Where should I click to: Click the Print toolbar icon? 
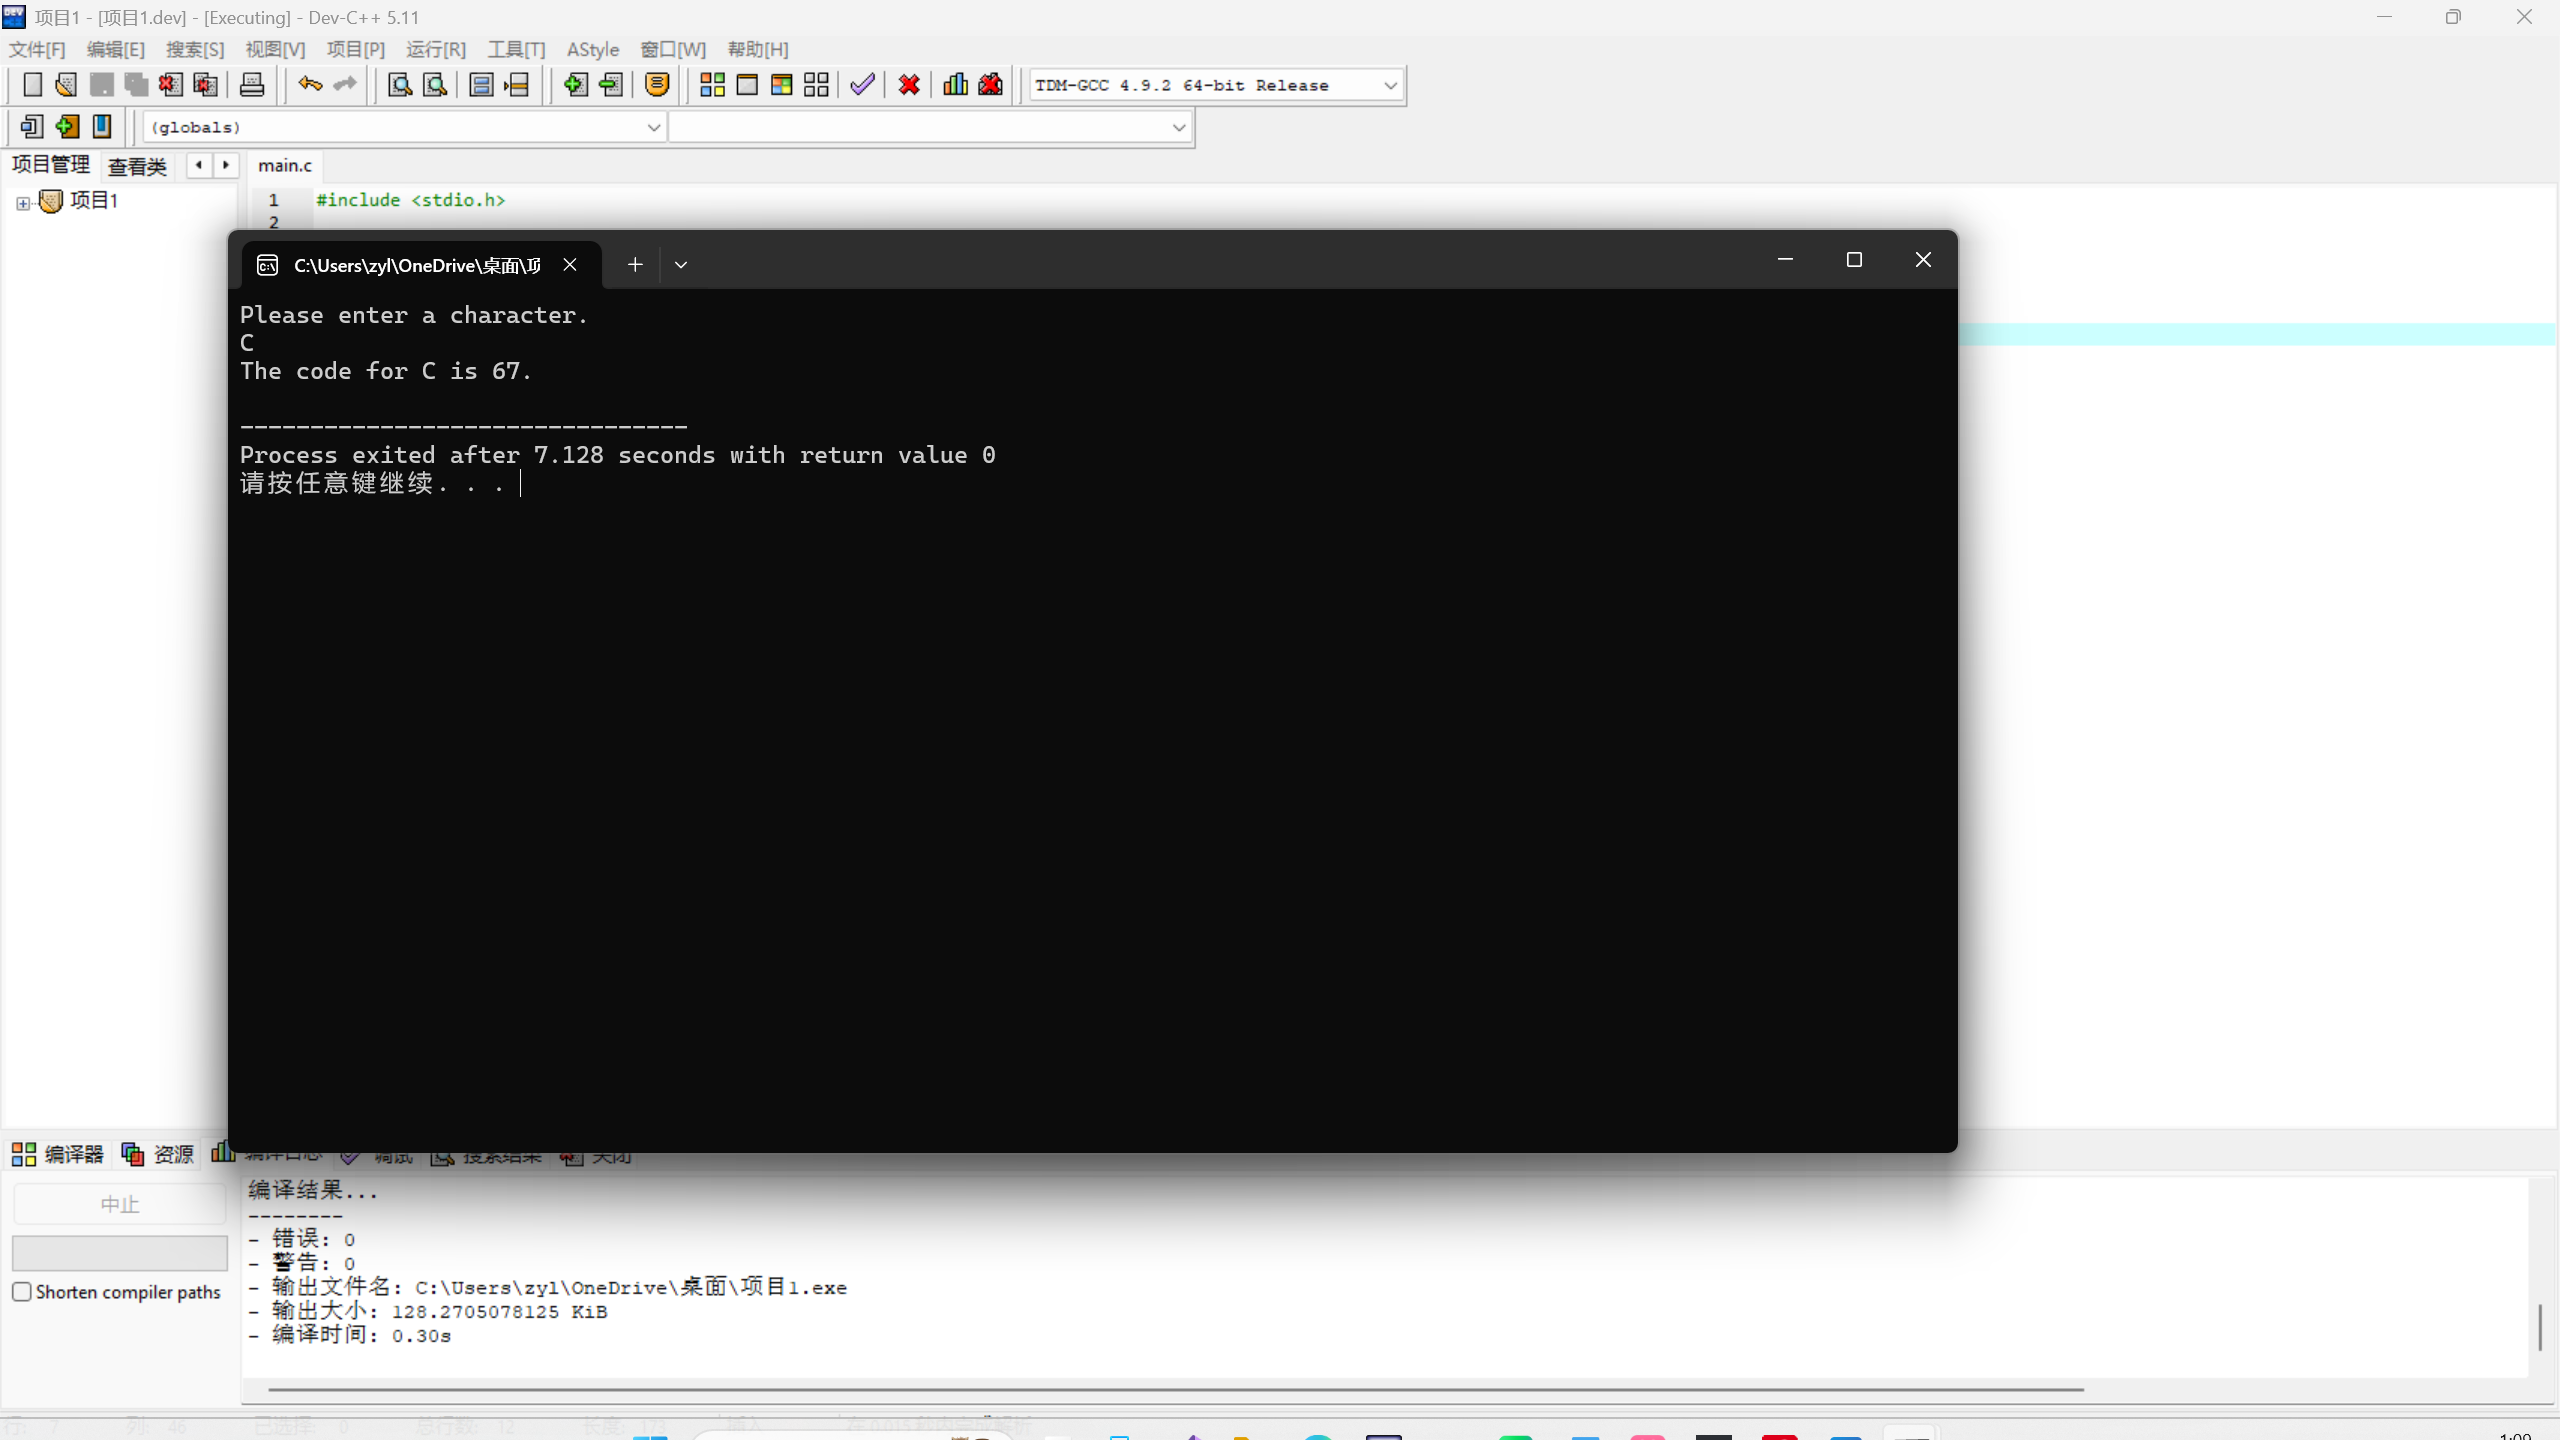[252, 85]
